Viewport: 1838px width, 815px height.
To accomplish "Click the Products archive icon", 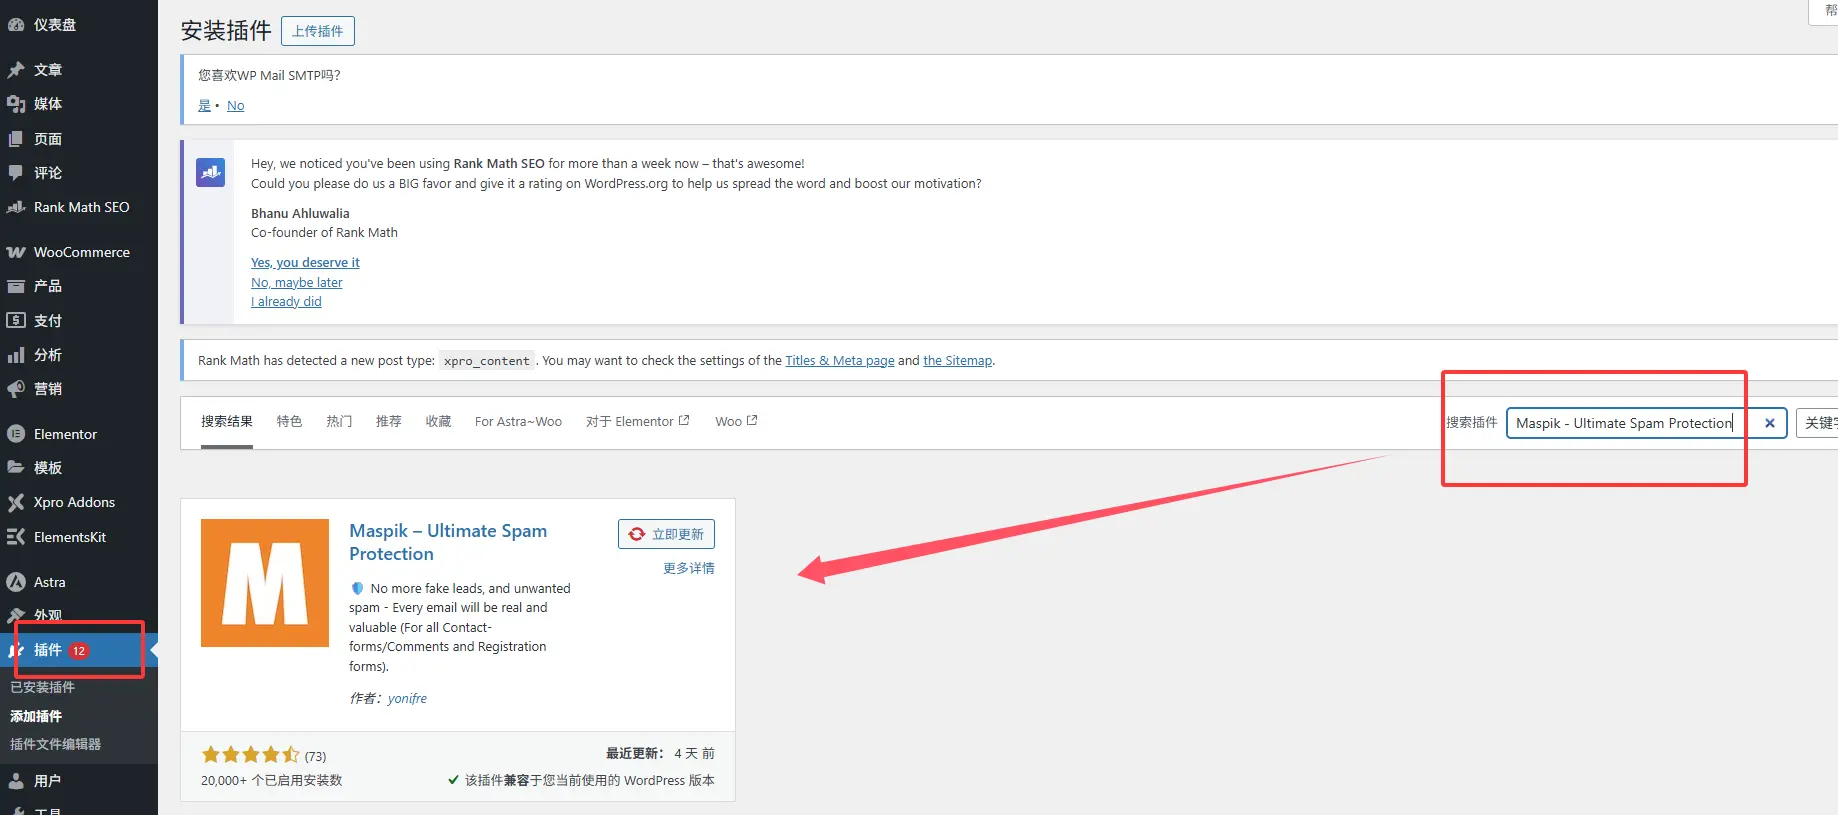I will pyautogui.click(x=16, y=286).
